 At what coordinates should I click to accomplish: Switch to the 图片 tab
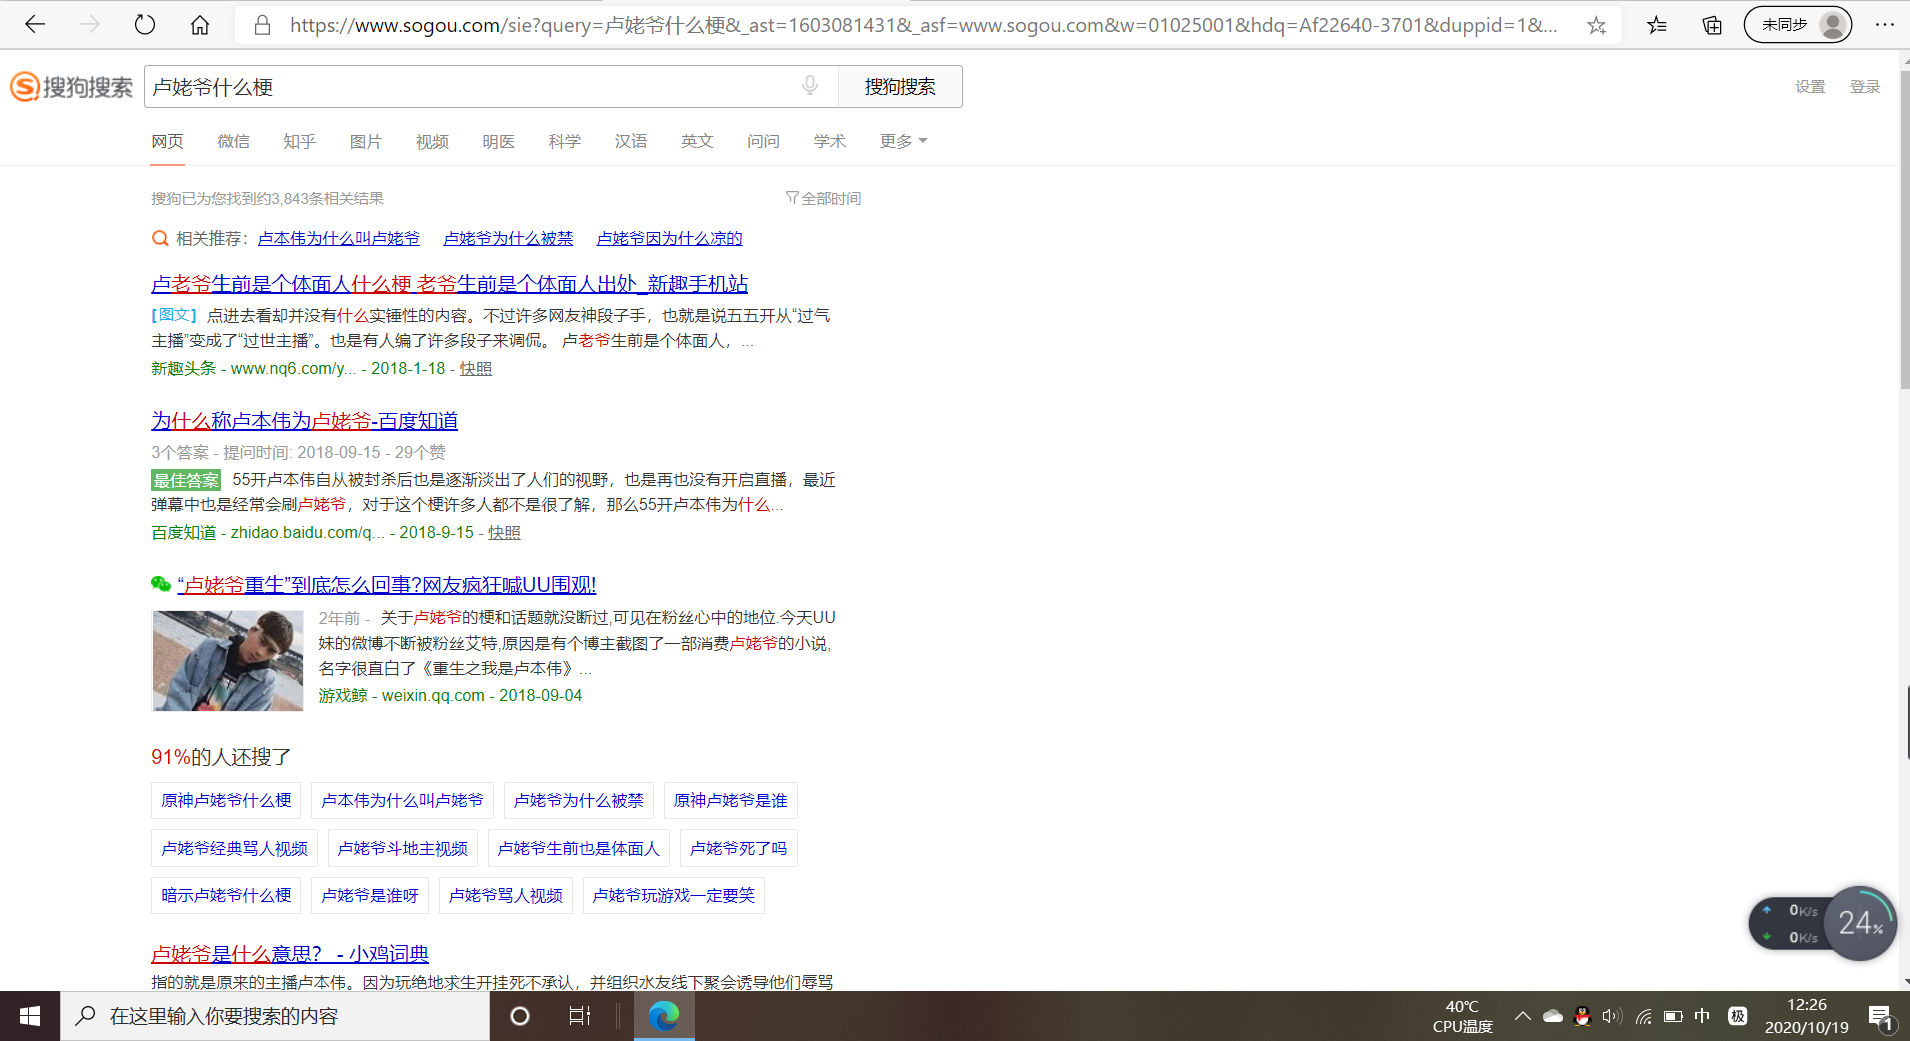point(366,141)
